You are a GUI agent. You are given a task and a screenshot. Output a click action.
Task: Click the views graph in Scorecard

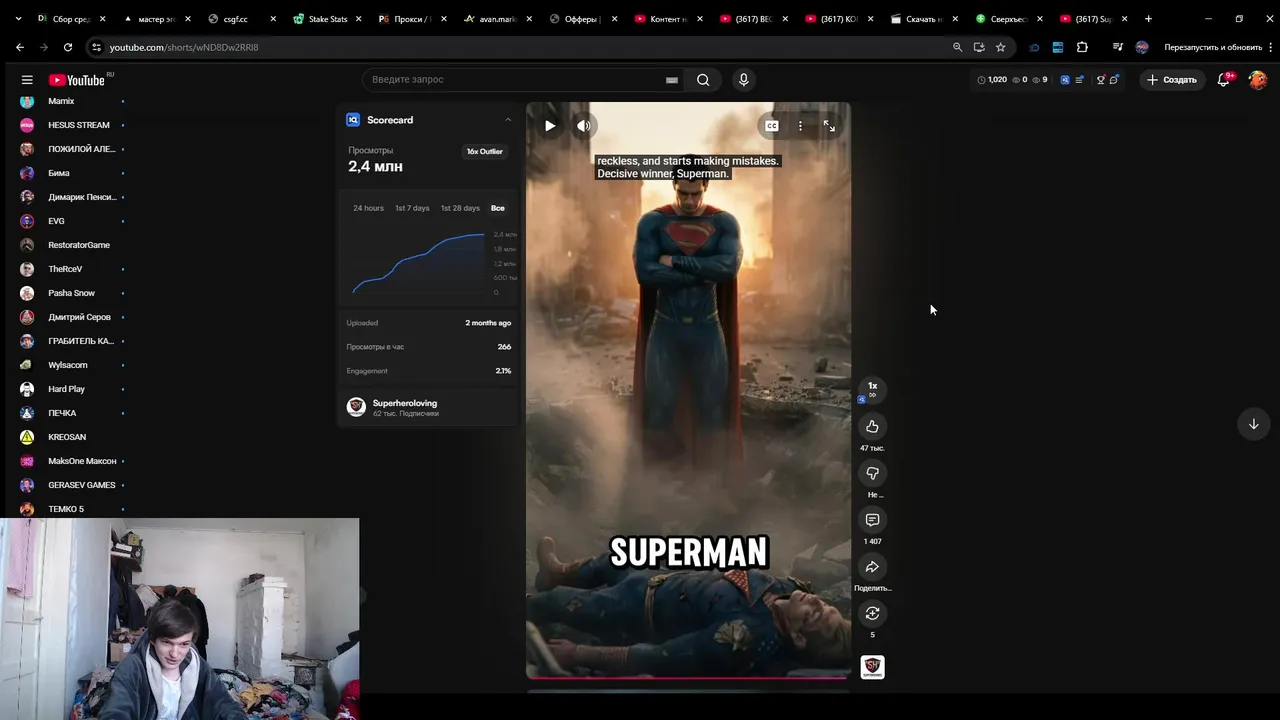point(418,263)
